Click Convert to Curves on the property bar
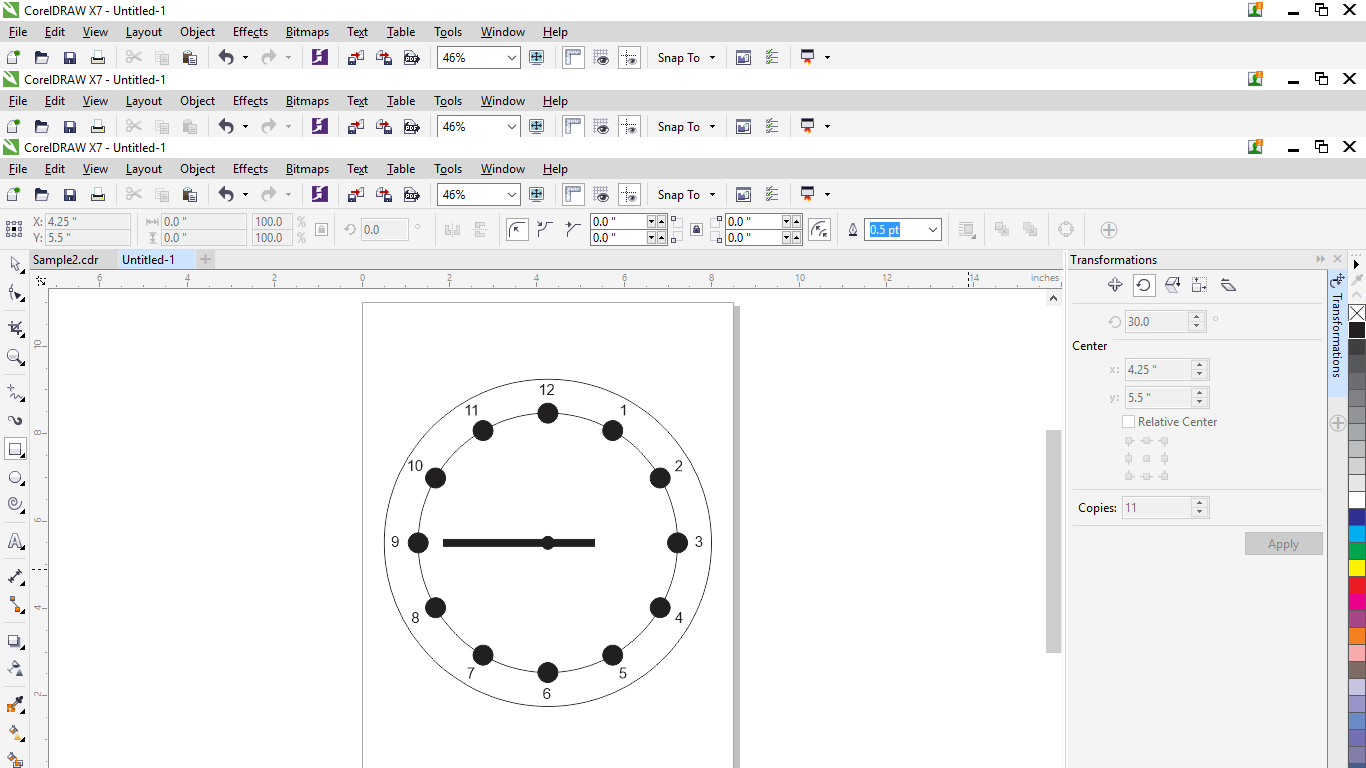The width and height of the screenshot is (1366, 768). pyautogui.click(x=1066, y=230)
